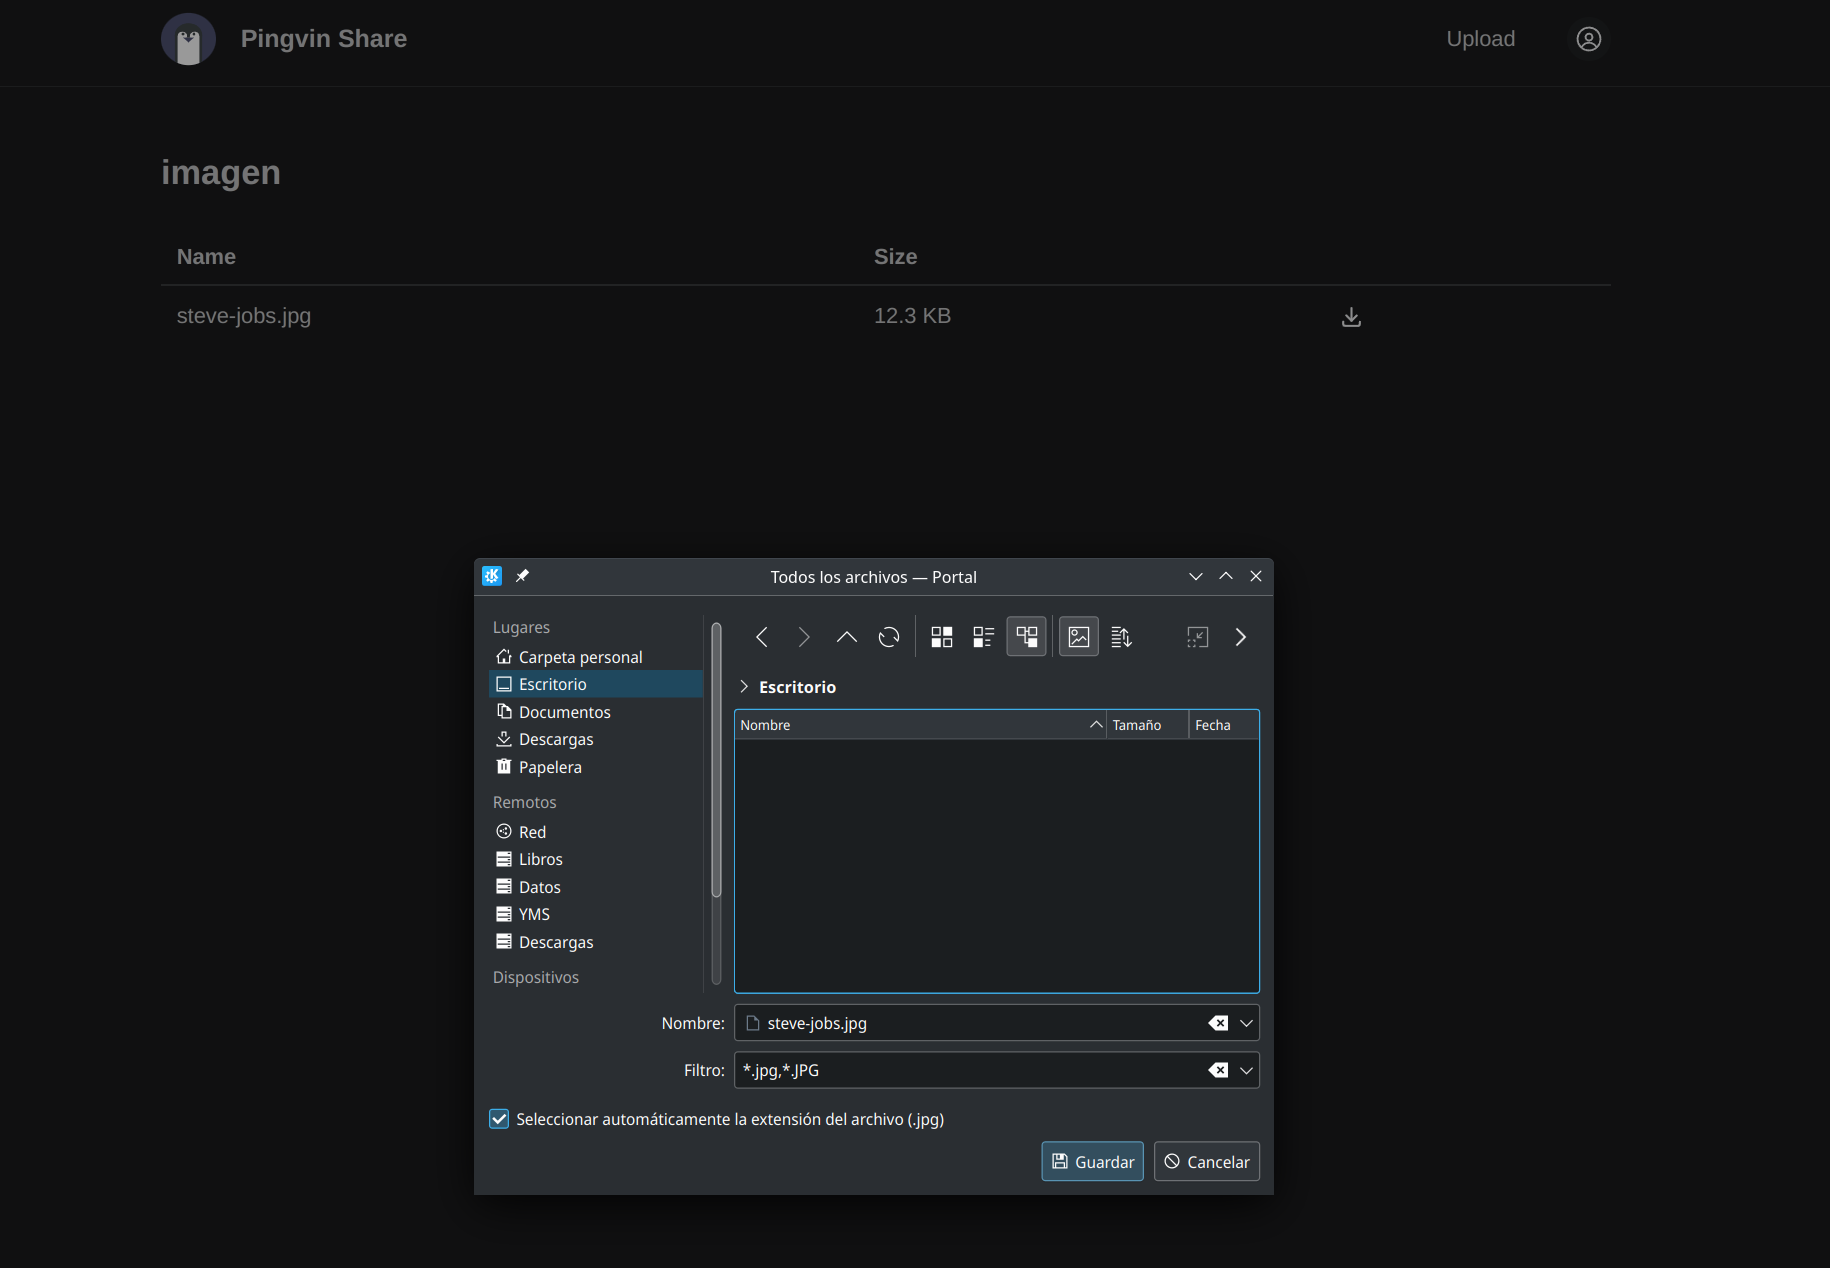
Task: Click the Cancelar button
Action: [1206, 1162]
